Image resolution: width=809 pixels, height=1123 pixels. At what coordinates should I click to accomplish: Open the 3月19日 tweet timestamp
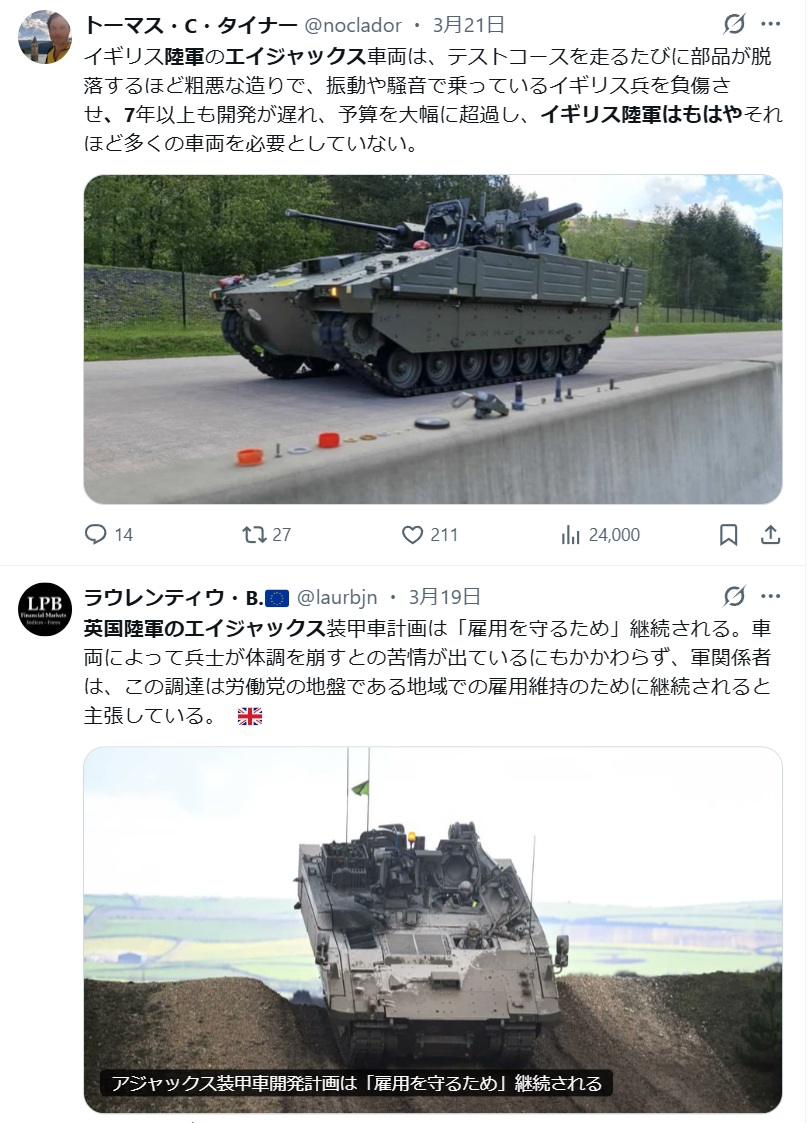[x=445, y=597]
